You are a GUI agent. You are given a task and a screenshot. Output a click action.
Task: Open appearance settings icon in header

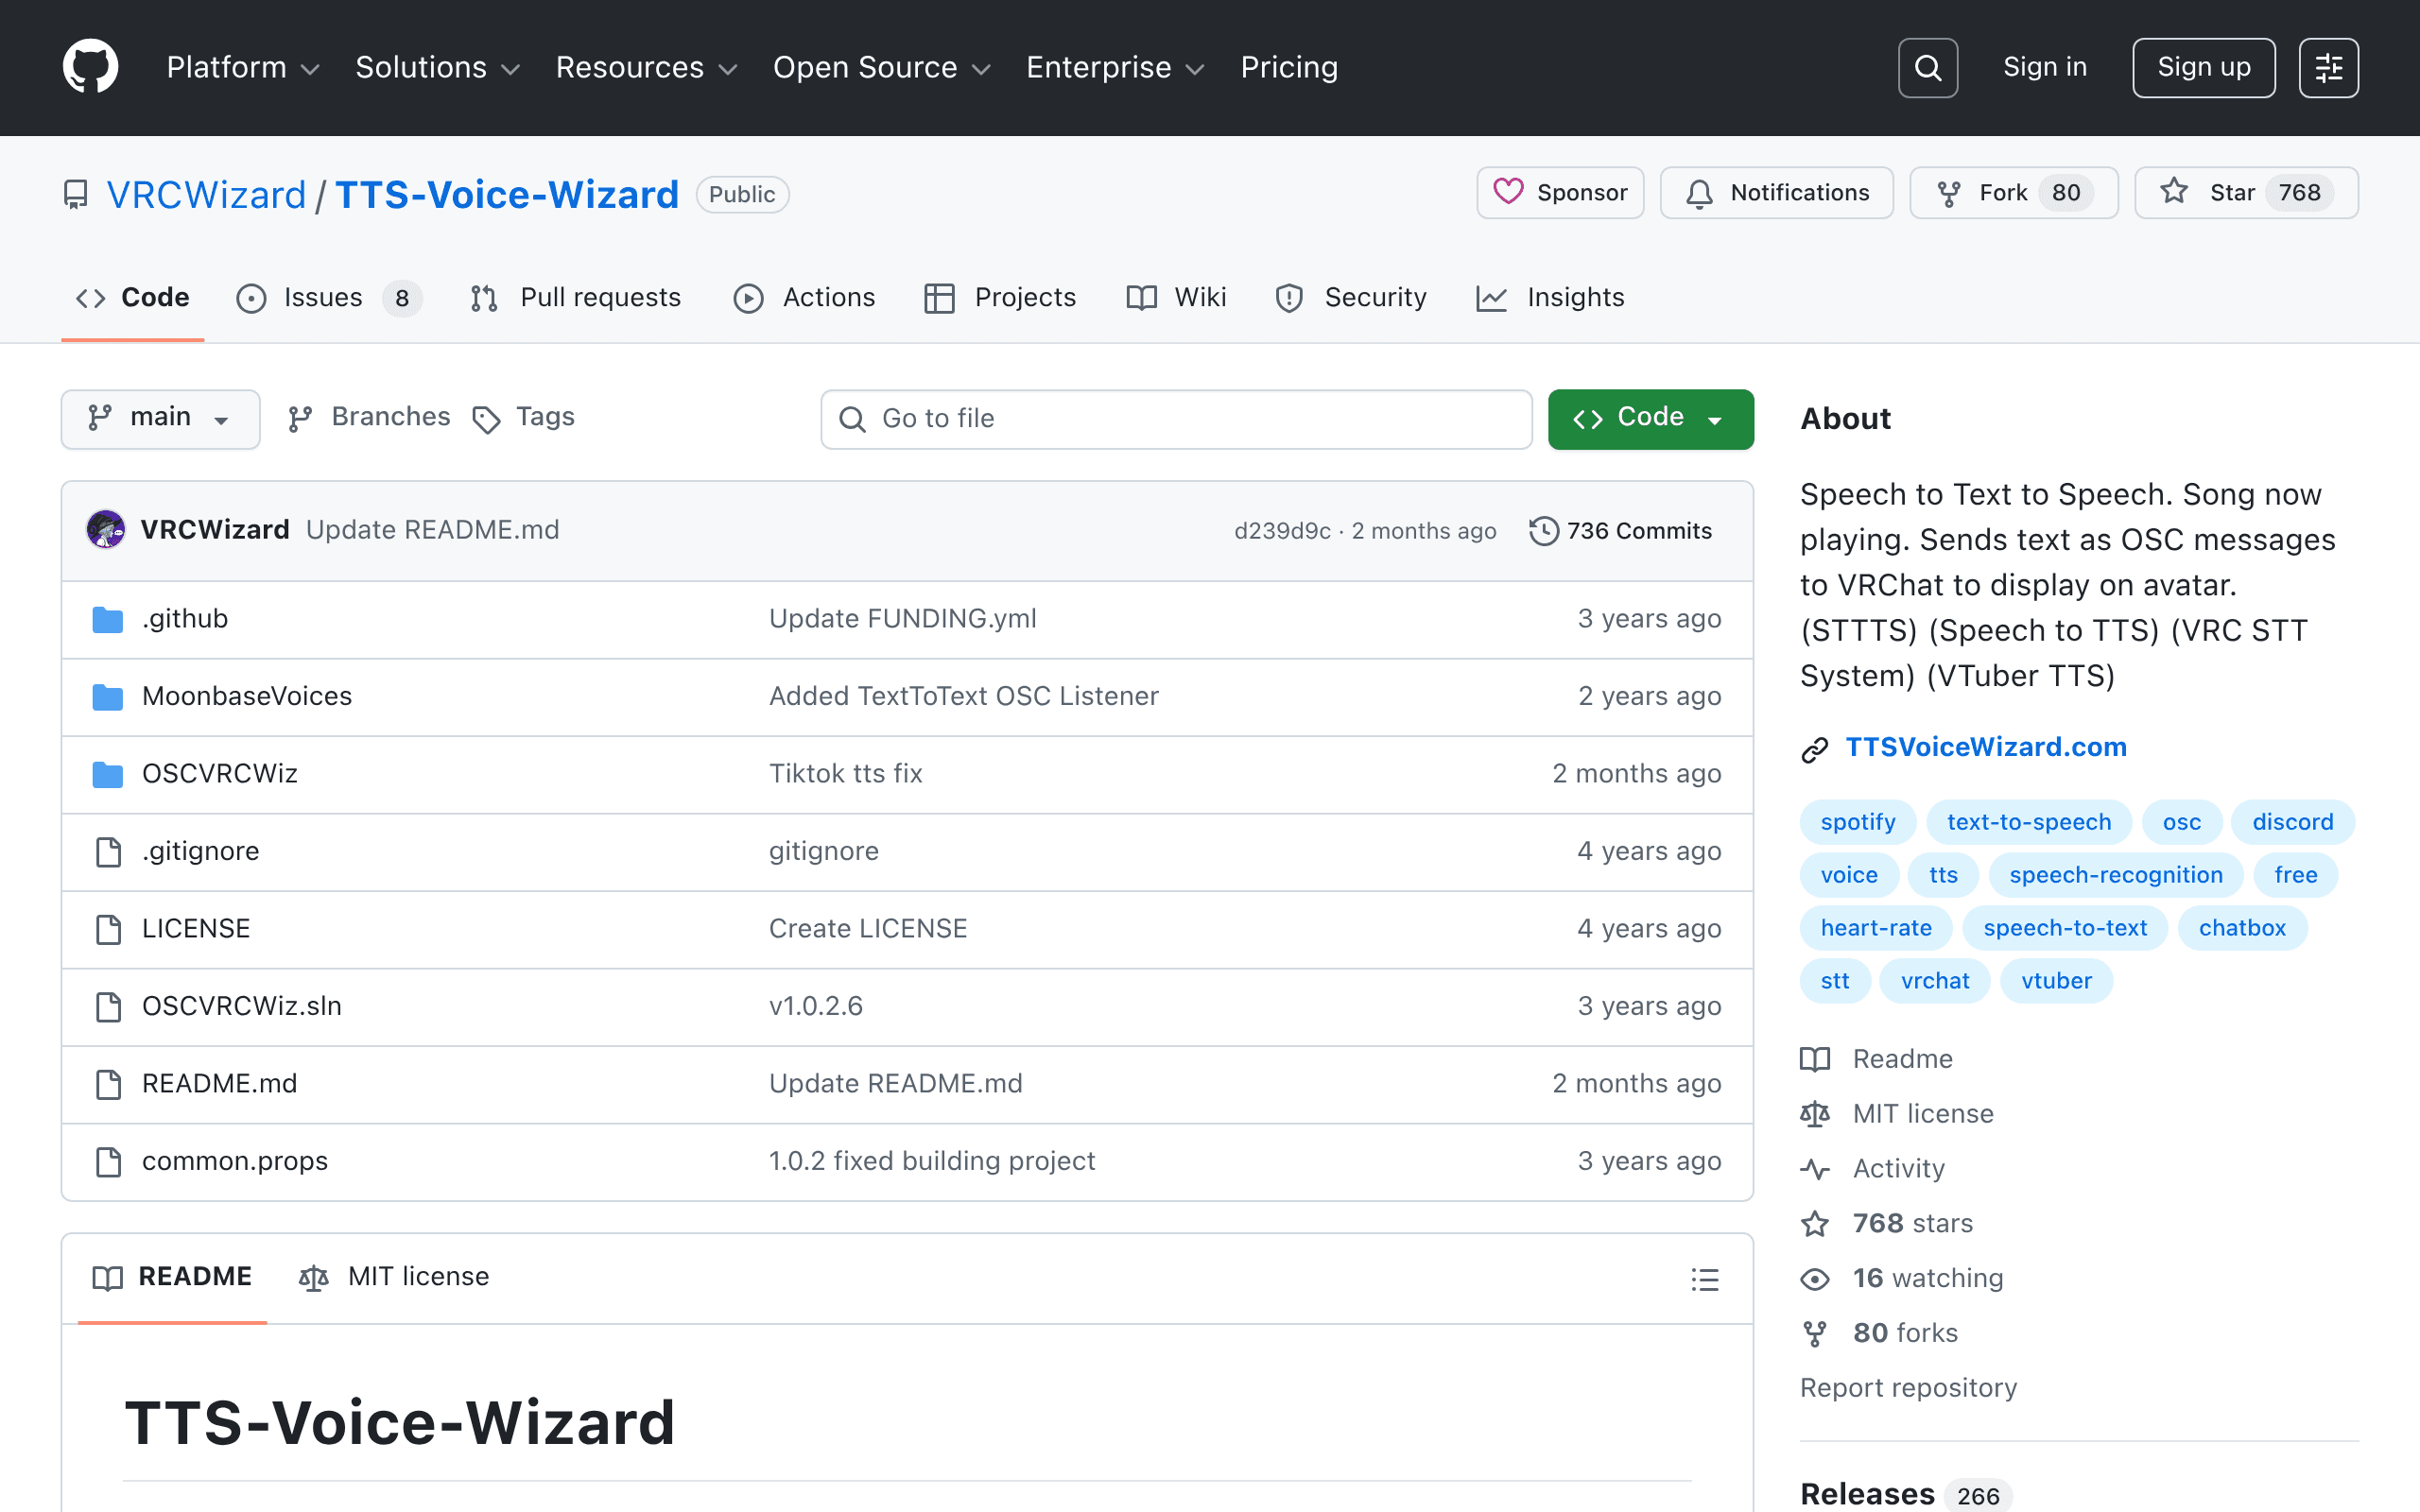(x=2328, y=68)
